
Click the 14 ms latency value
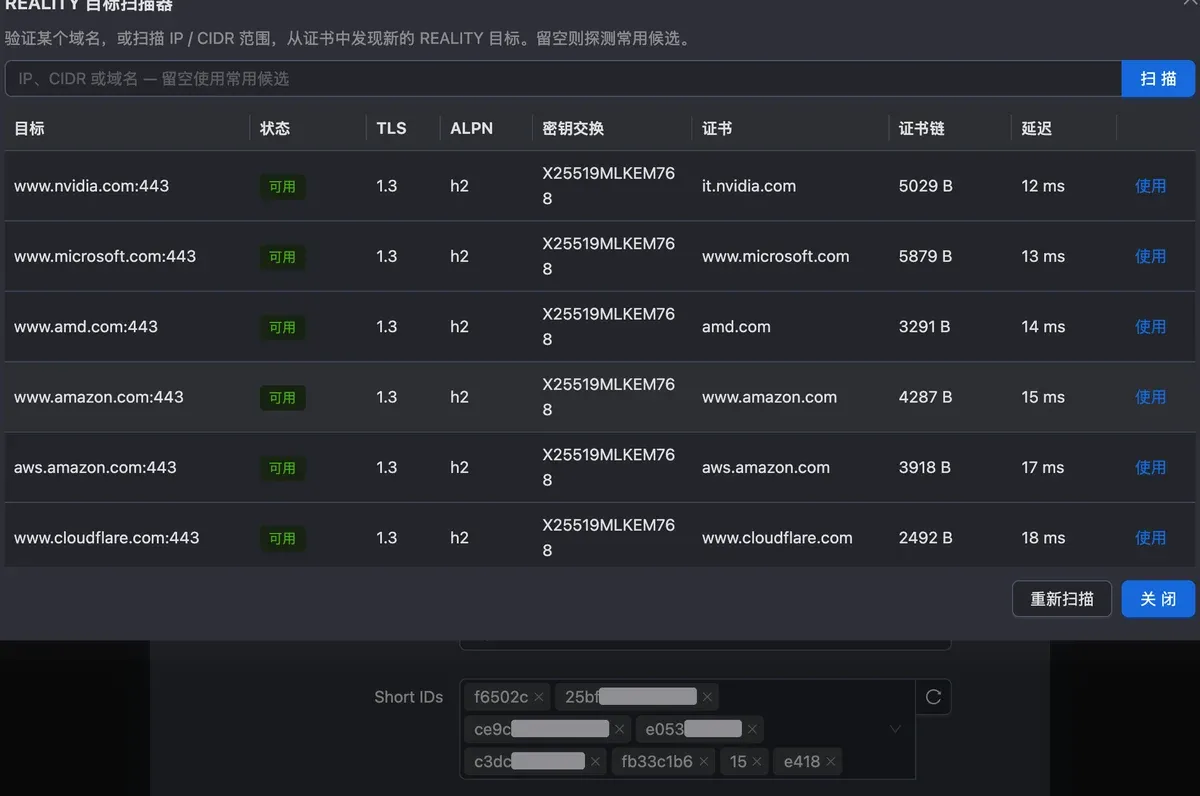tap(1043, 326)
